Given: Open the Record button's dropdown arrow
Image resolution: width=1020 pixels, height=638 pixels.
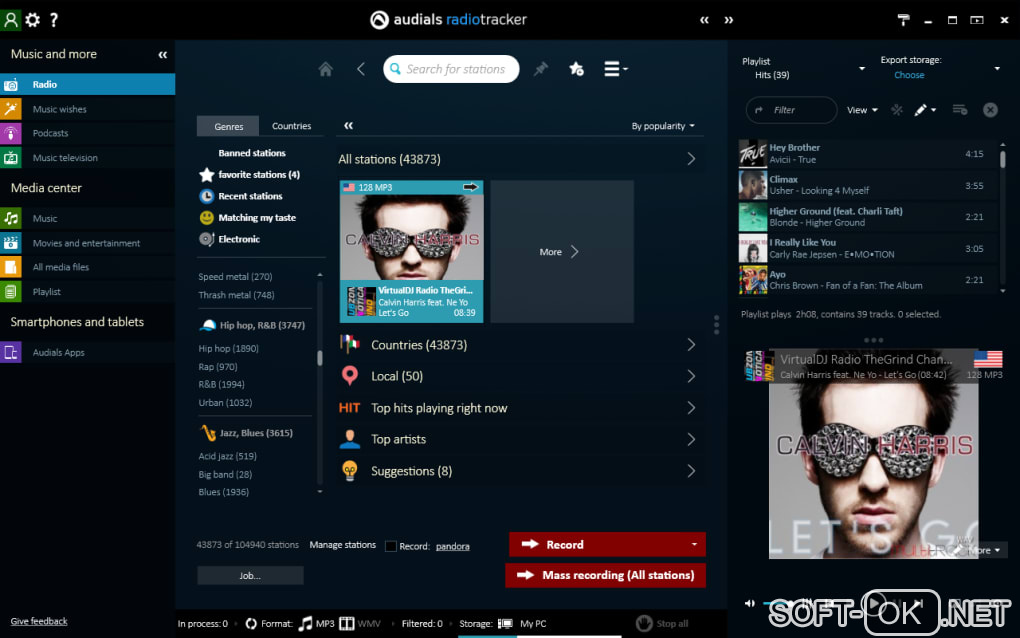Looking at the screenshot, I should tap(694, 544).
